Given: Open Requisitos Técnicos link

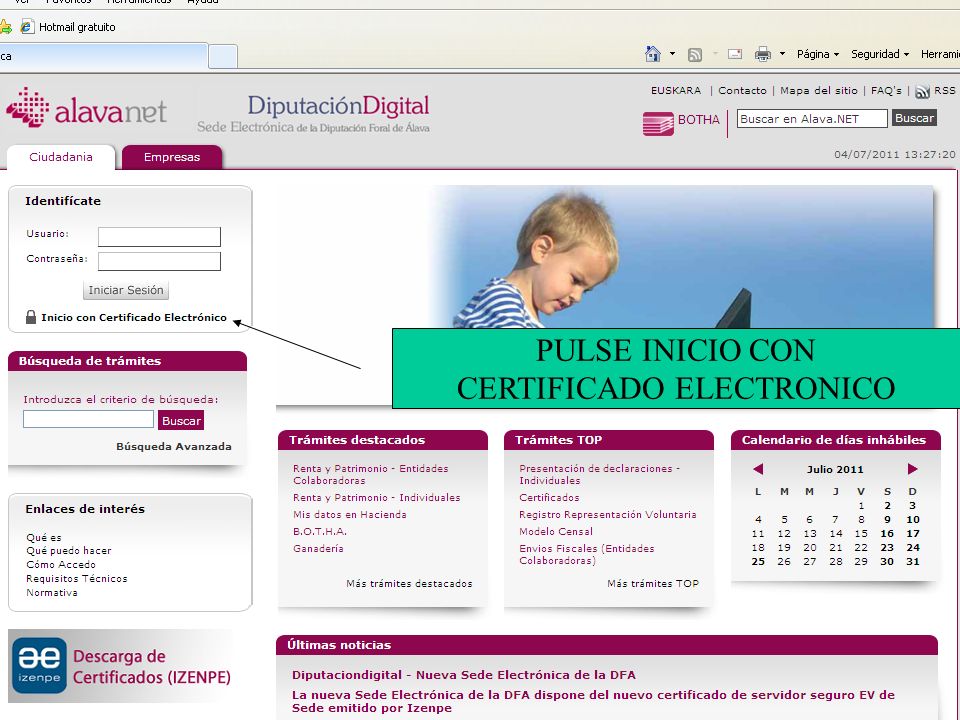Looking at the screenshot, I should 77,579.
